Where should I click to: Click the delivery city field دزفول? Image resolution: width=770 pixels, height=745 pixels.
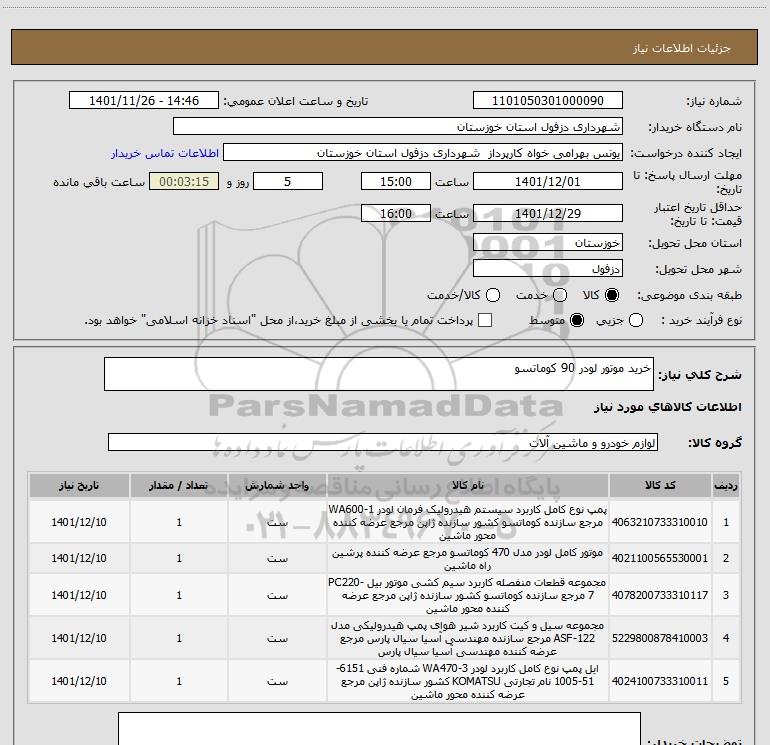[548, 269]
